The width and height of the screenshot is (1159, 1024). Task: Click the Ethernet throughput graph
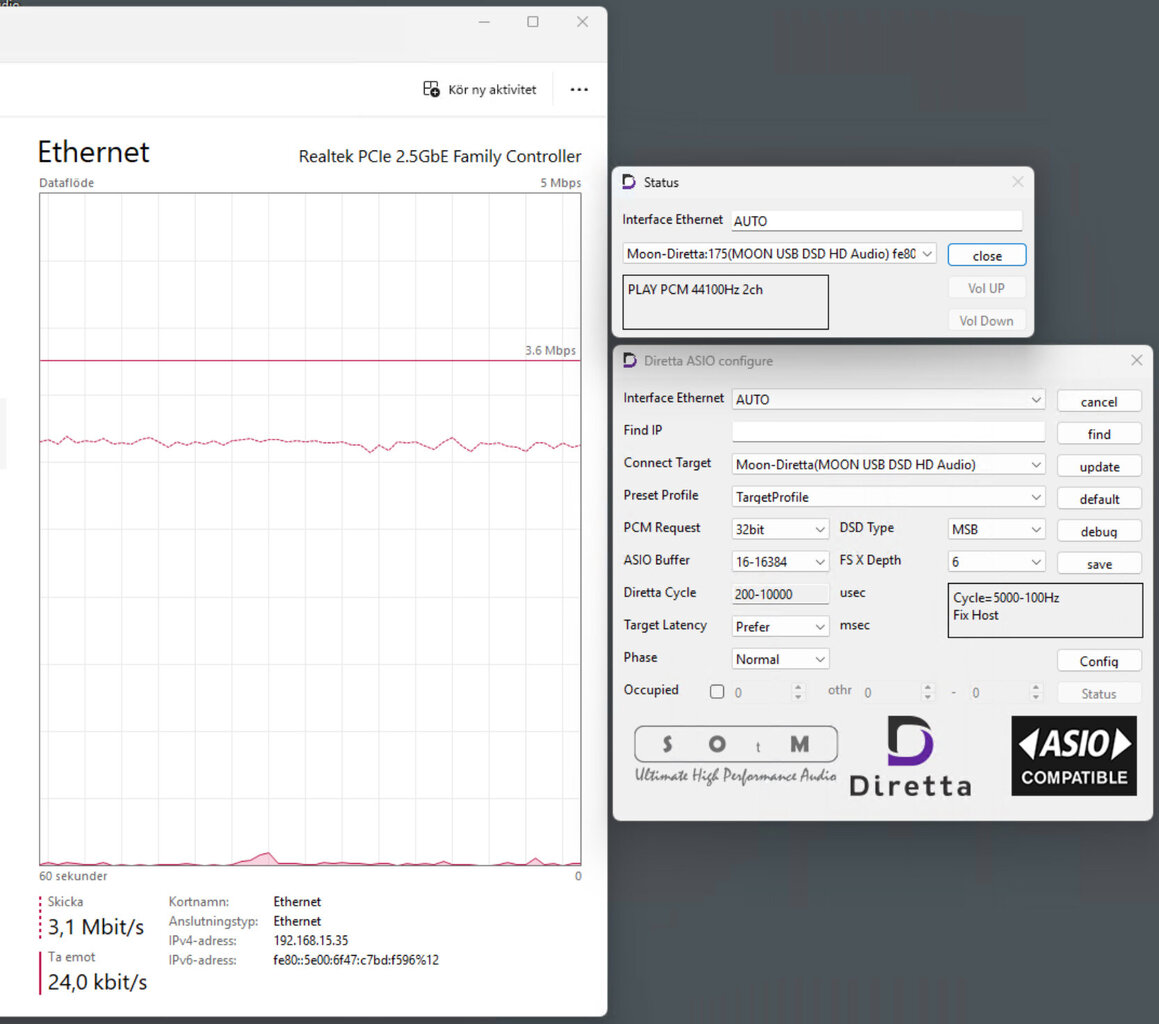(x=310, y=529)
